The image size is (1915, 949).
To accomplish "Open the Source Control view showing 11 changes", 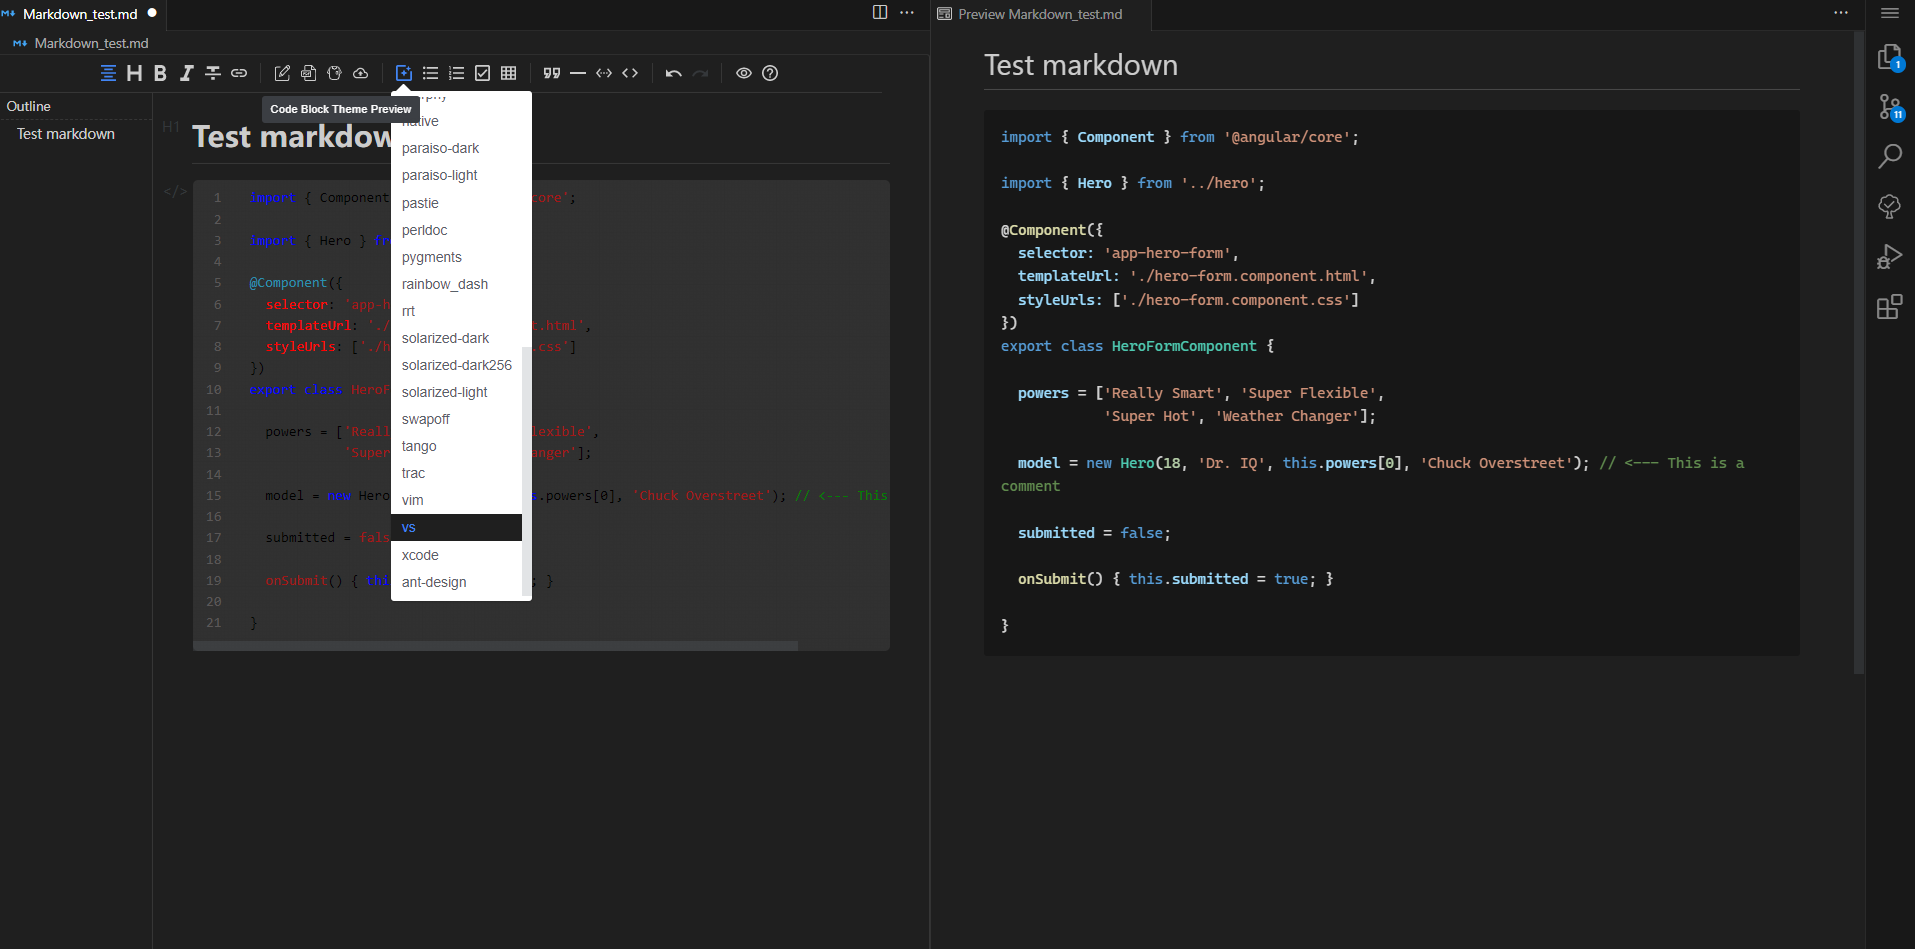I will point(1888,107).
